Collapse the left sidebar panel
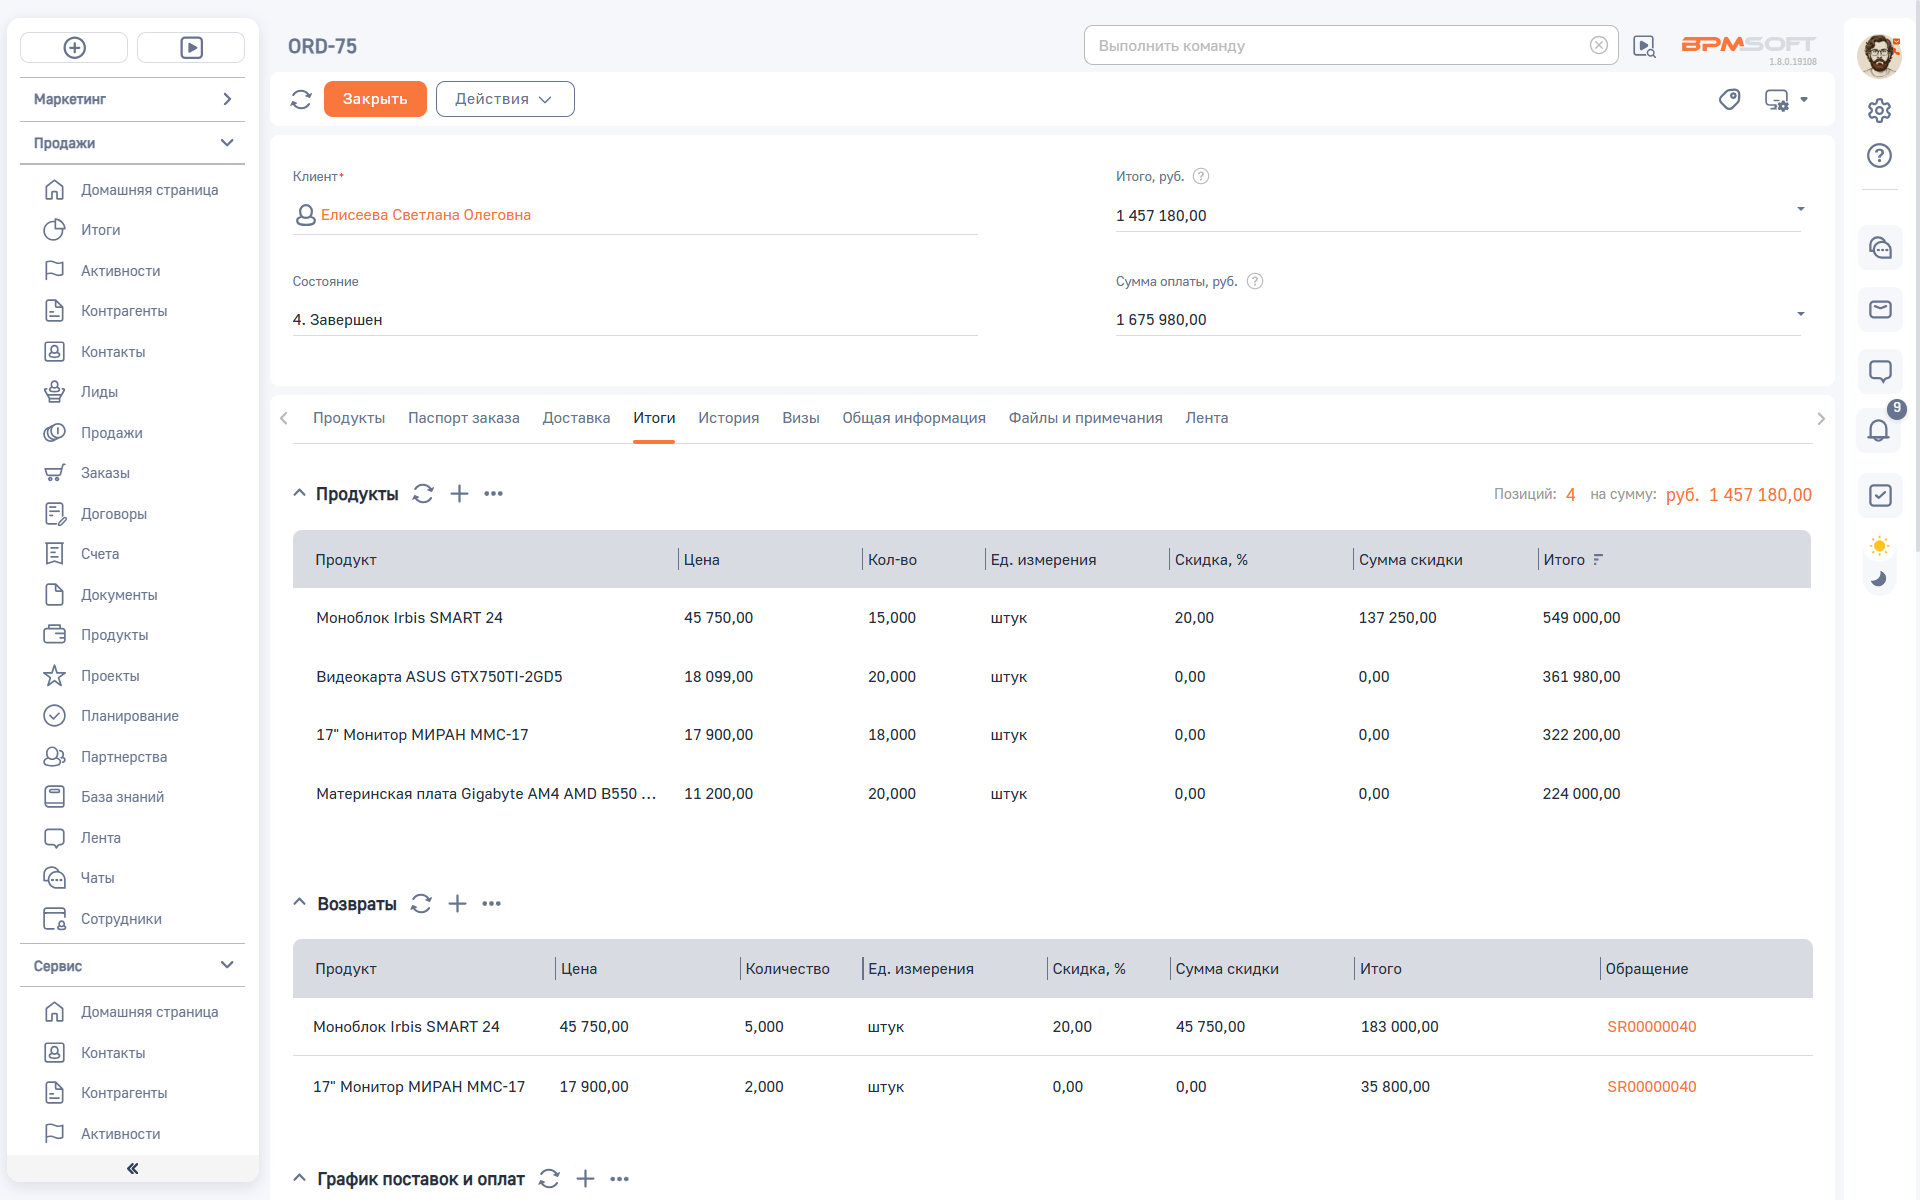The width and height of the screenshot is (1920, 1200). coord(132,1168)
